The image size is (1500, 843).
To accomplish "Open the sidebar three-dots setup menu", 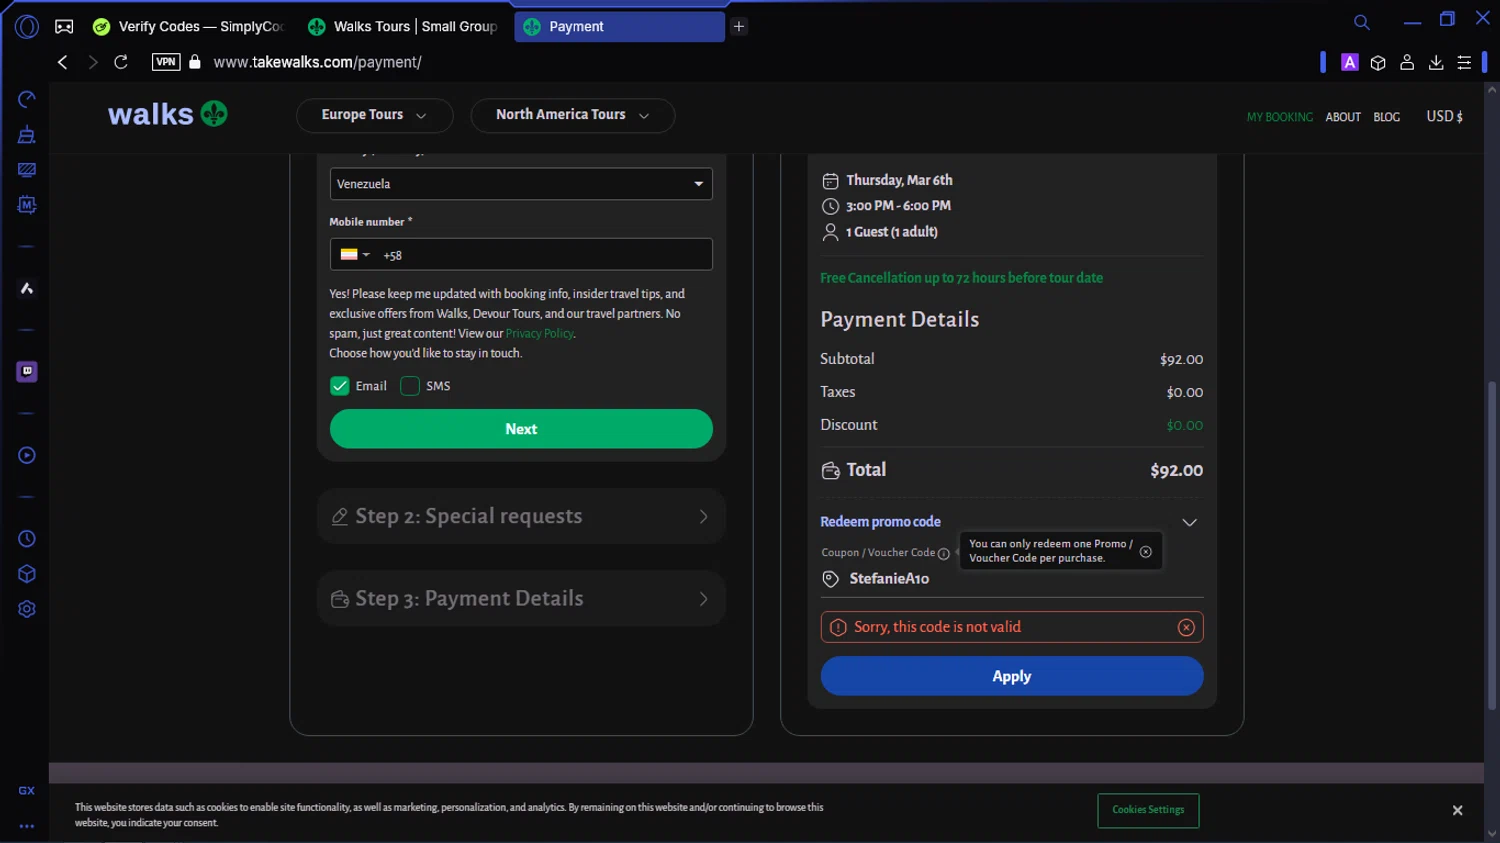I will click(27, 826).
